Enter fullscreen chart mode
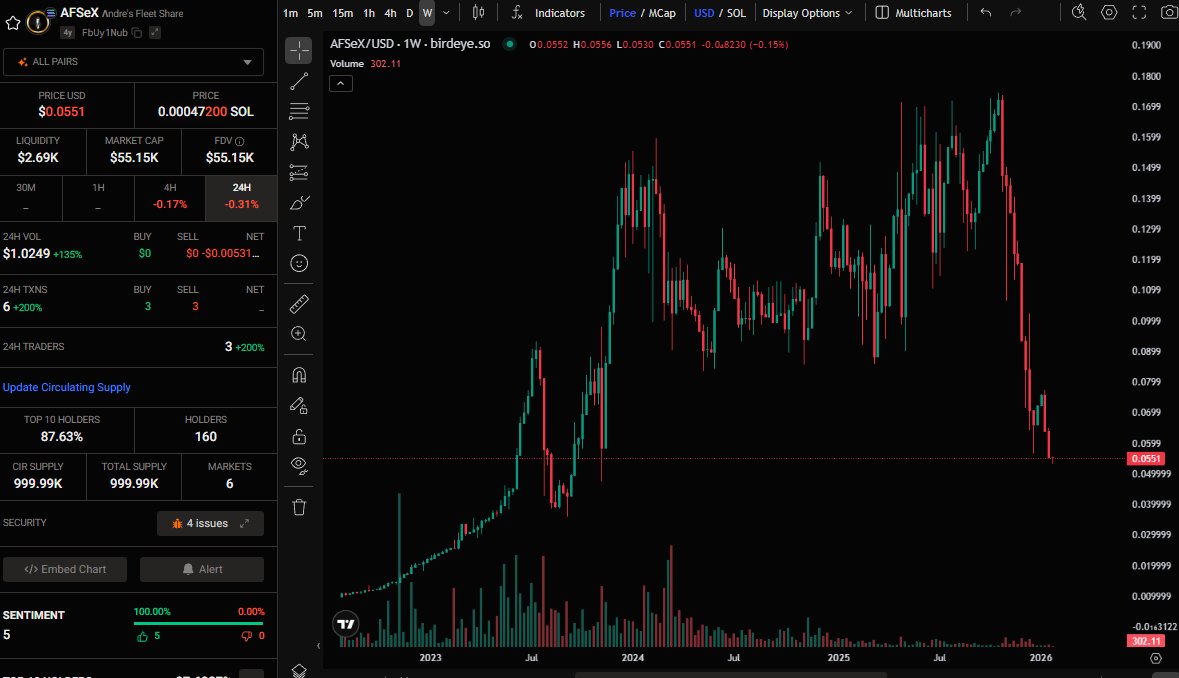This screenshot has width=1179, height=678. pos(1139,13)
